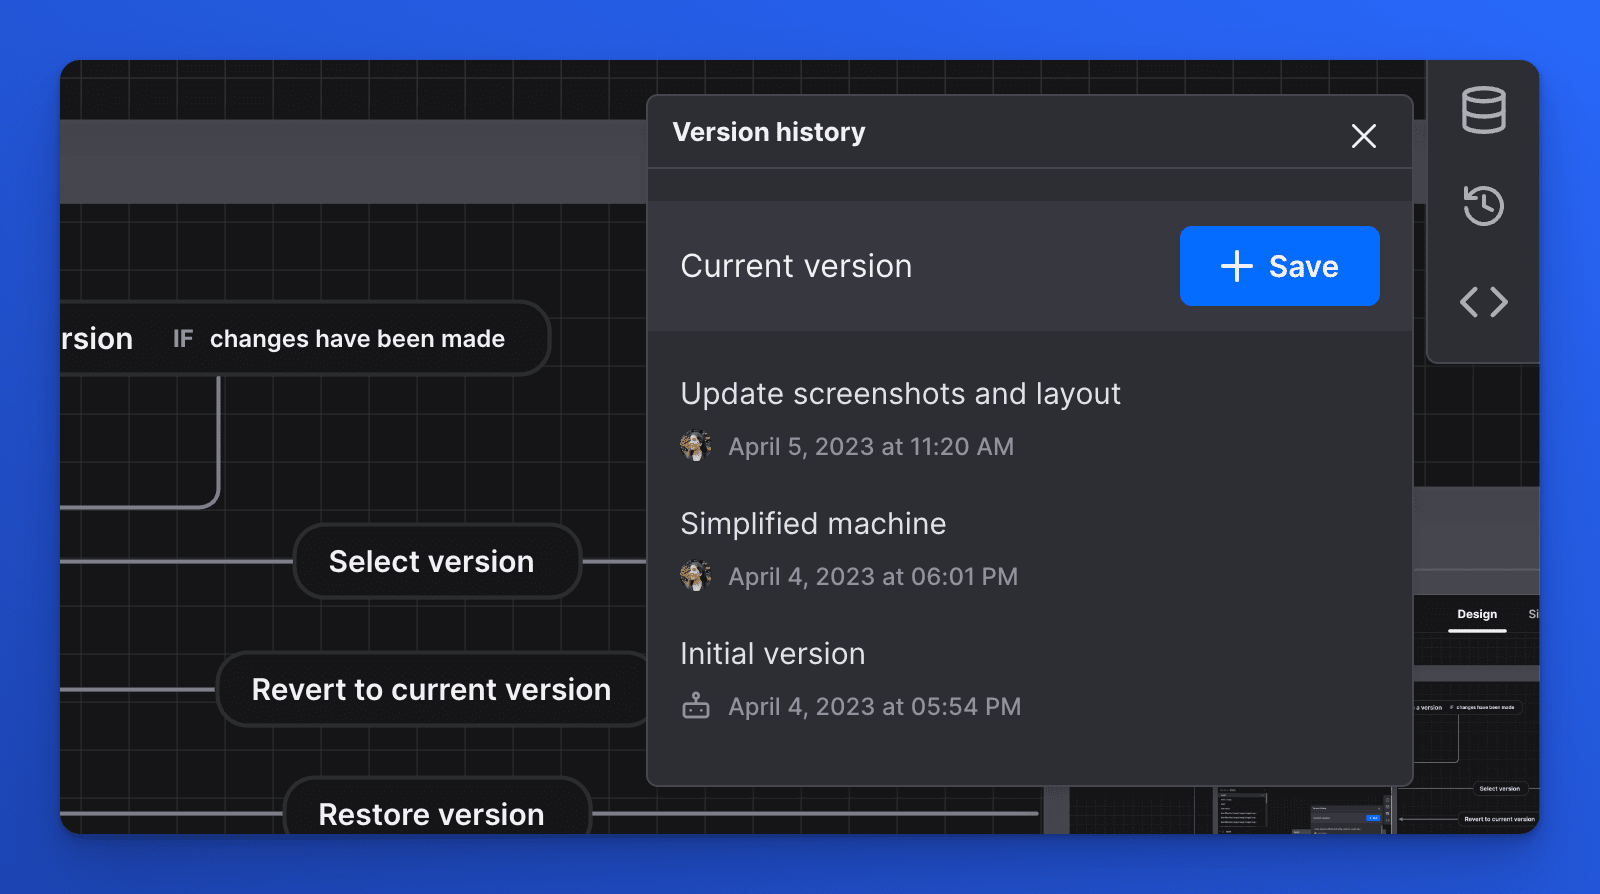Click the plus icon in Save button
This screenshot has width=1600, height=894.
tap(1236, 266)
